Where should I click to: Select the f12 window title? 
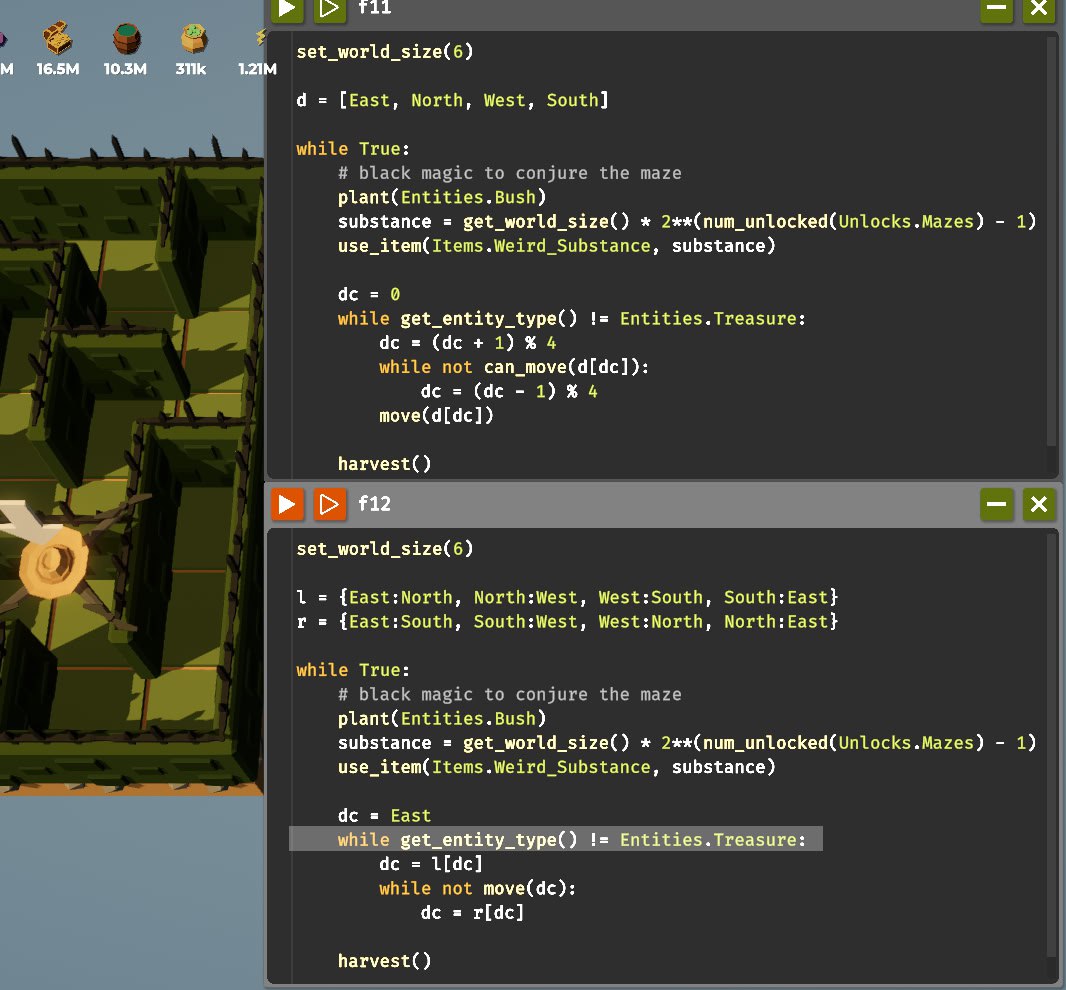click(x=374, y=504)
